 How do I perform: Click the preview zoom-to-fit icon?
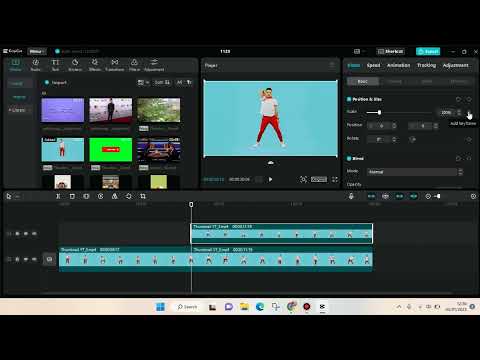click(303, 179)
